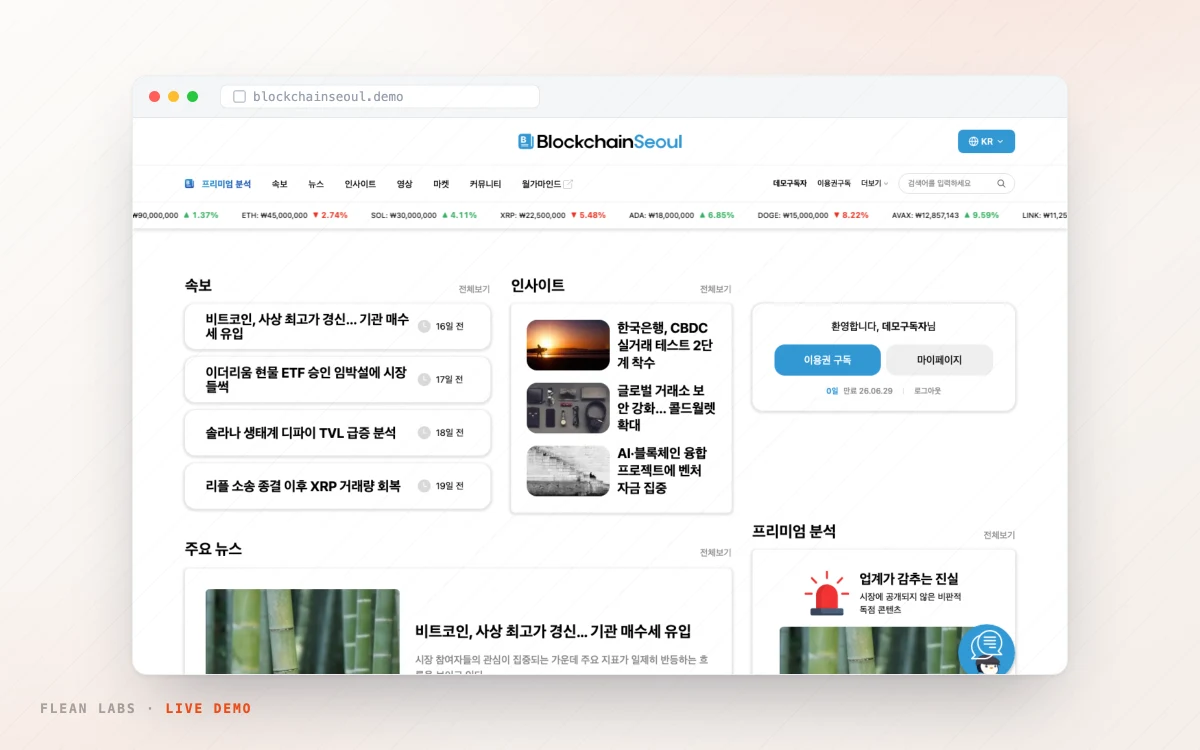The width and height of the screenshot is (1200, 750).
Task: Click 전체보기 beside the 프리미엄 분석 heading
Action: pyautogui.click(x=999, y=535)
